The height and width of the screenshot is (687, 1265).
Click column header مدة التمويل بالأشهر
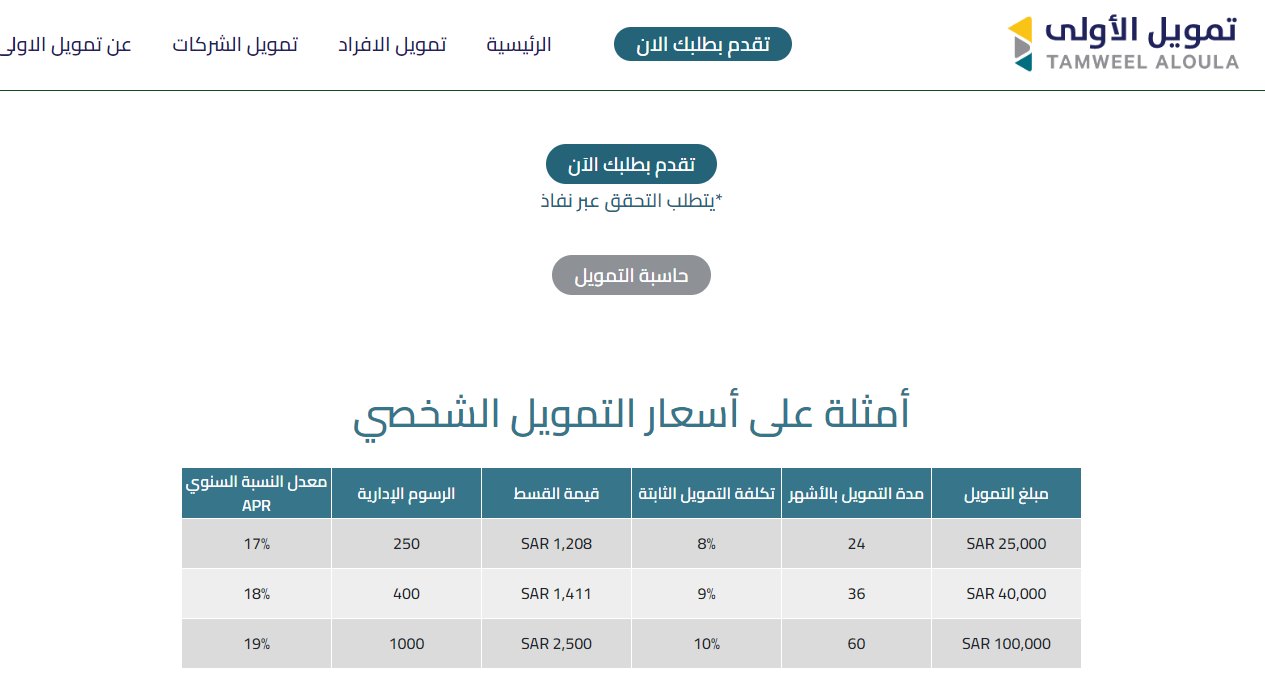click(x=856, y=493)
